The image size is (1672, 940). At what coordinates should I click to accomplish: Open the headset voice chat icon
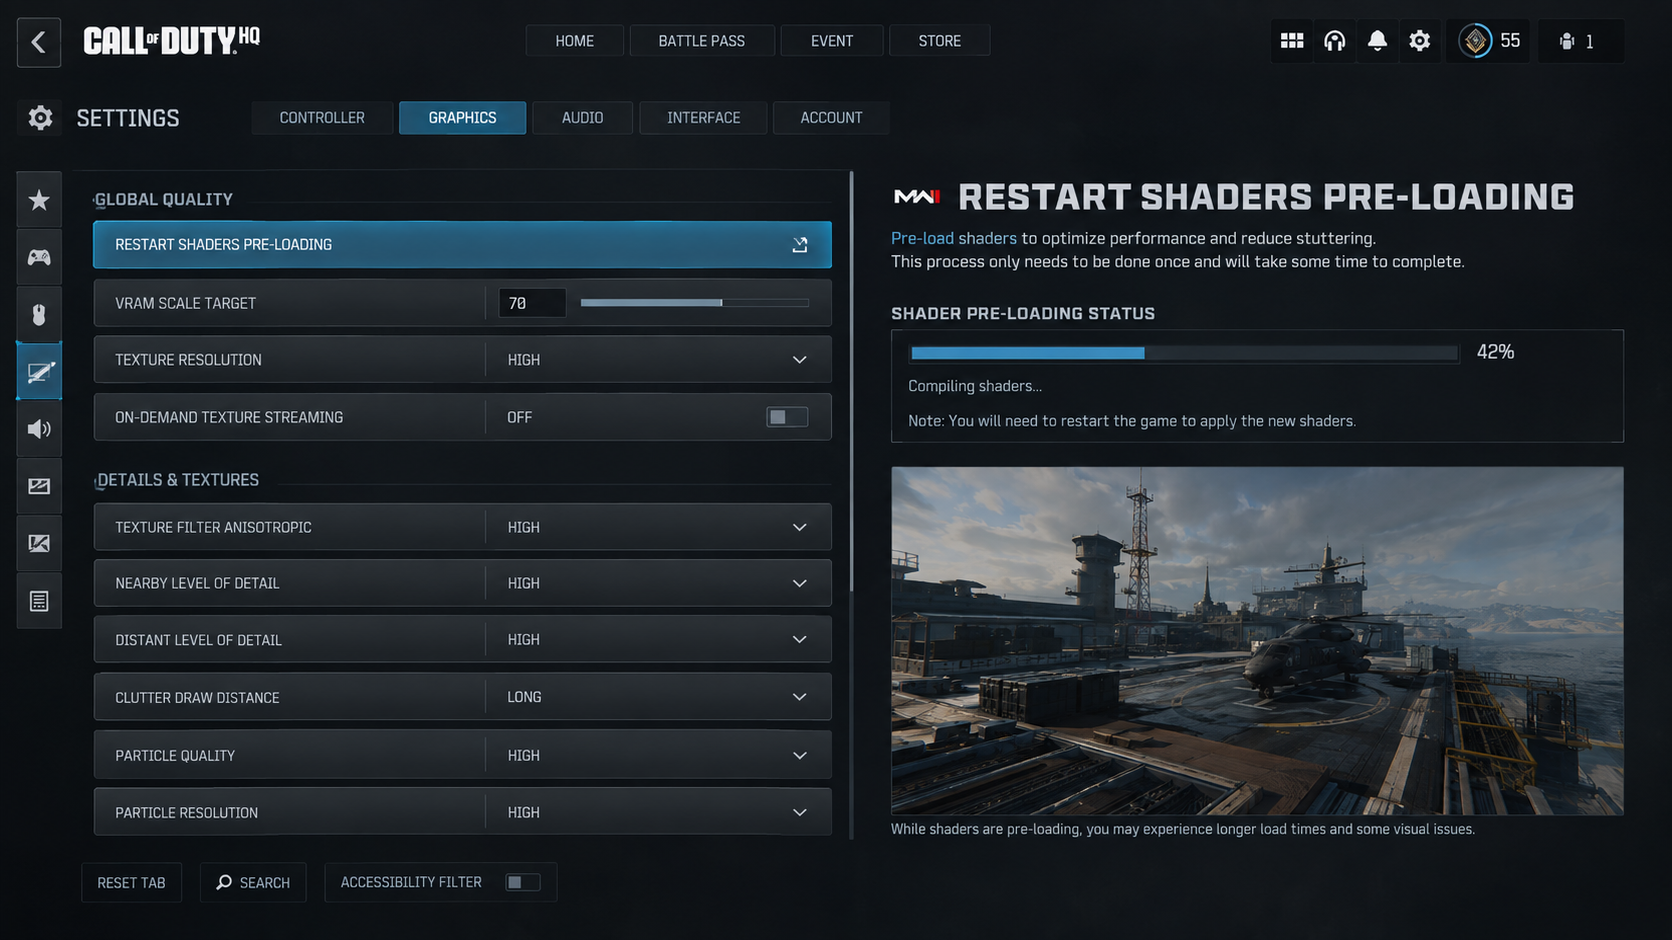pos(1334,41)
